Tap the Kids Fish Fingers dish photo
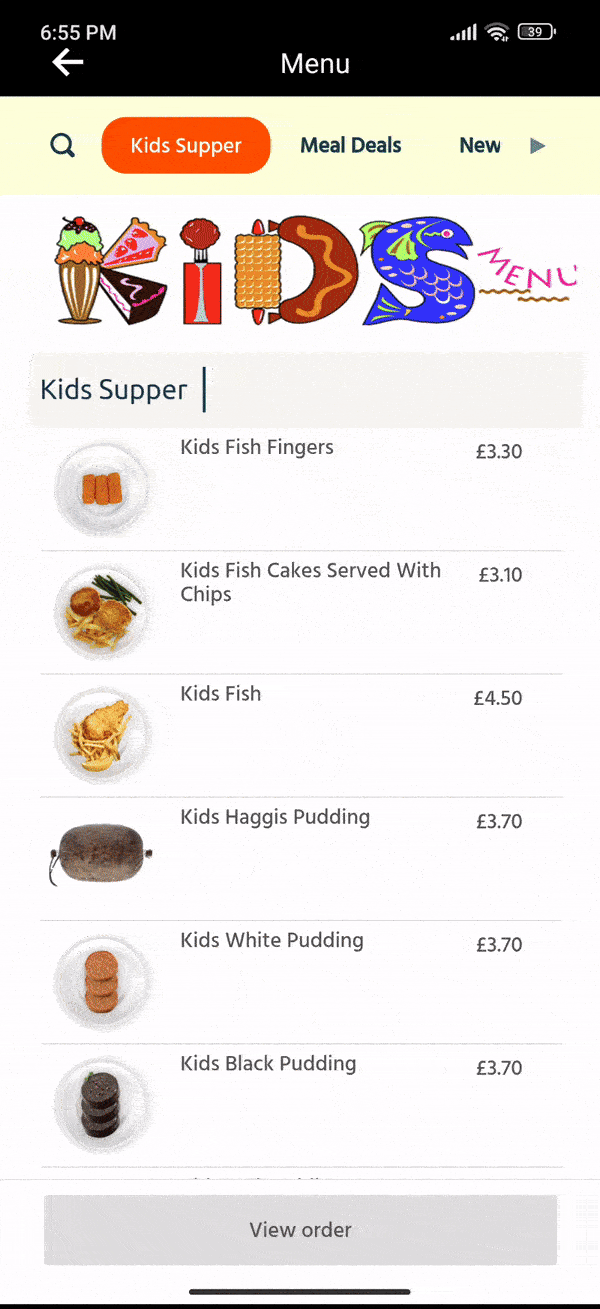Viewport: 600px width, 1309px height. (x=103, y=488)
